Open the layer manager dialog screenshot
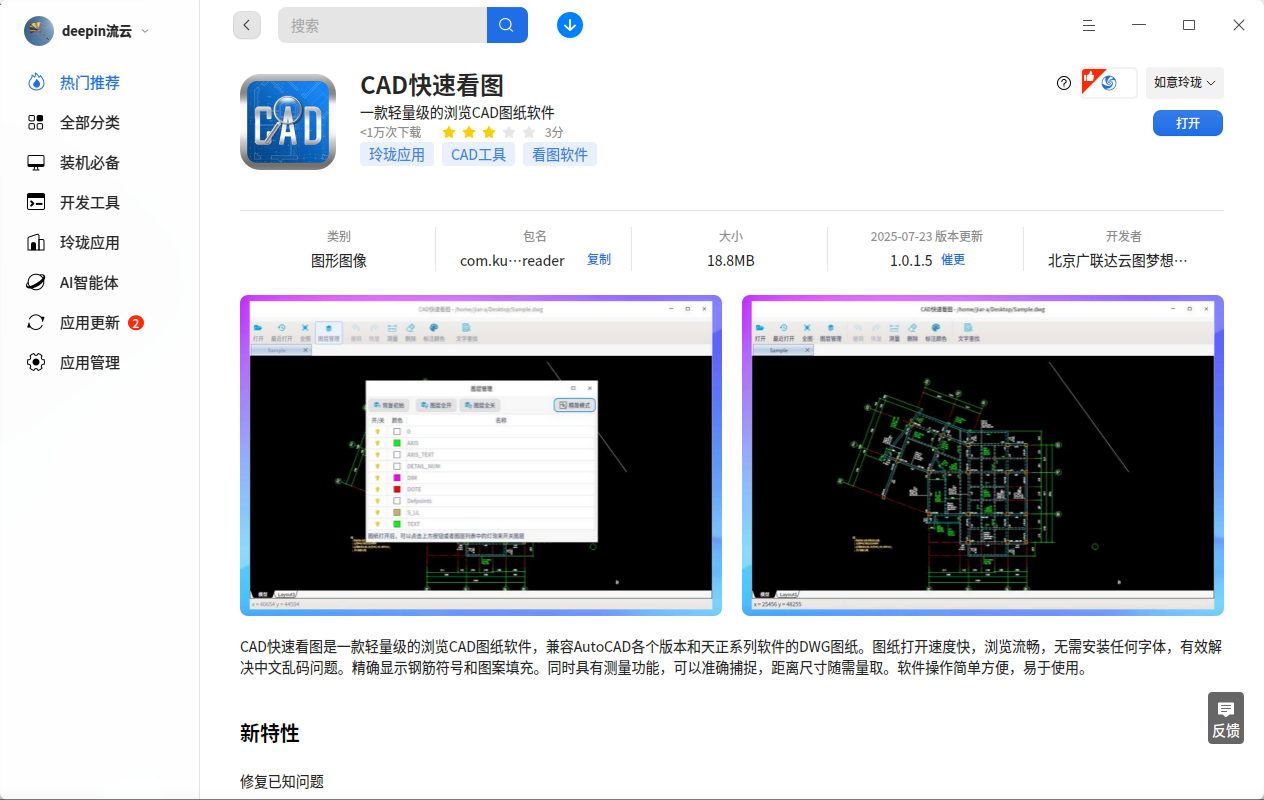Screen dimensions: 1264x800 point(481,455)
